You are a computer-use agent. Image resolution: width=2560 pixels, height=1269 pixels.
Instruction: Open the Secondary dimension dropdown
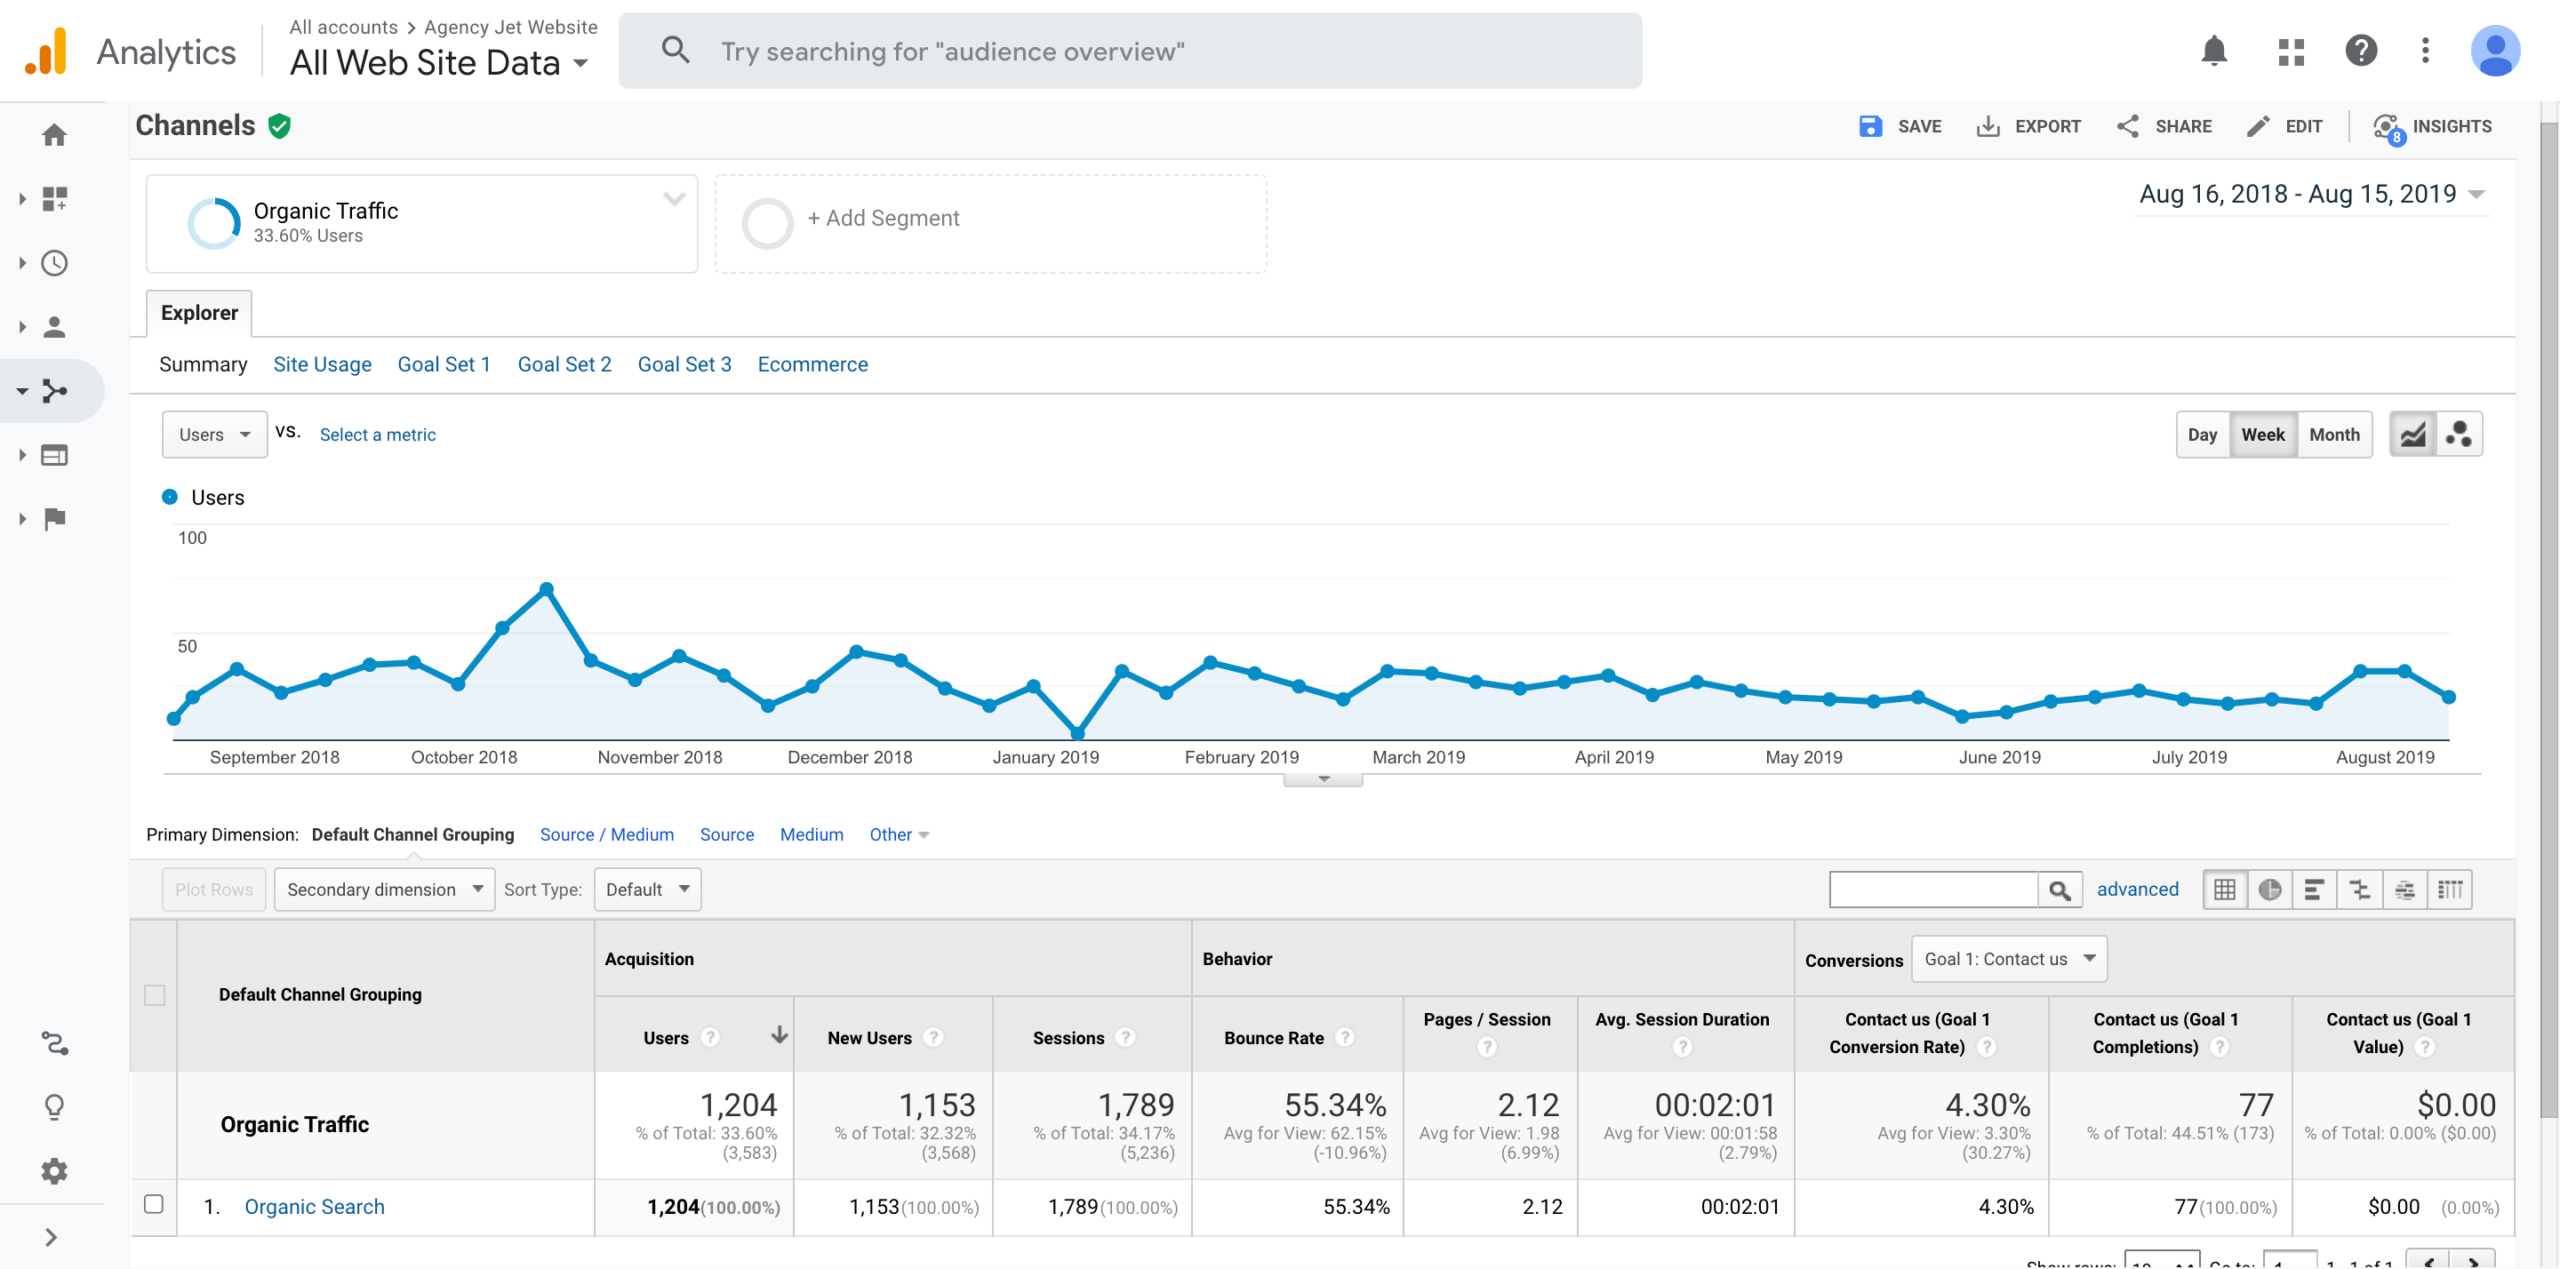384,889
